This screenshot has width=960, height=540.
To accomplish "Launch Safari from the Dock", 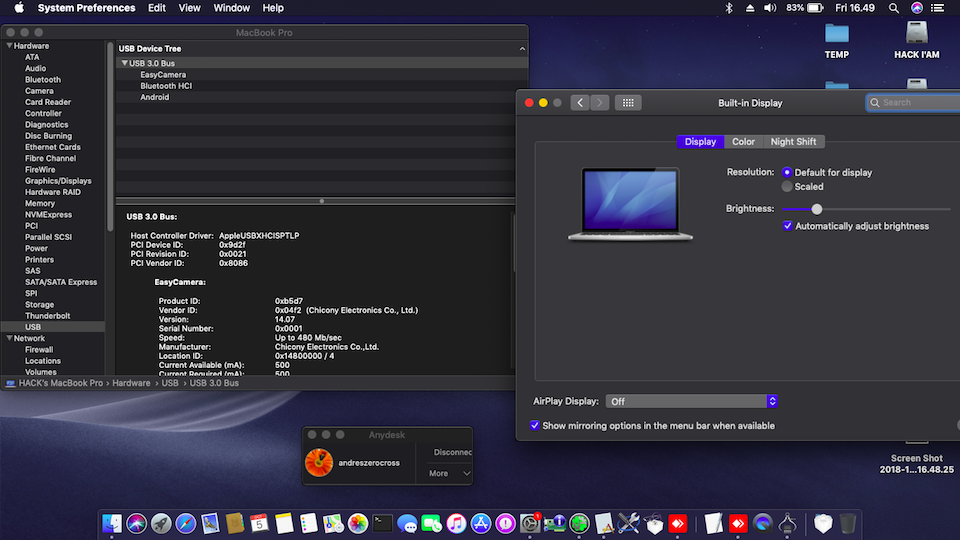I will 186,523.
